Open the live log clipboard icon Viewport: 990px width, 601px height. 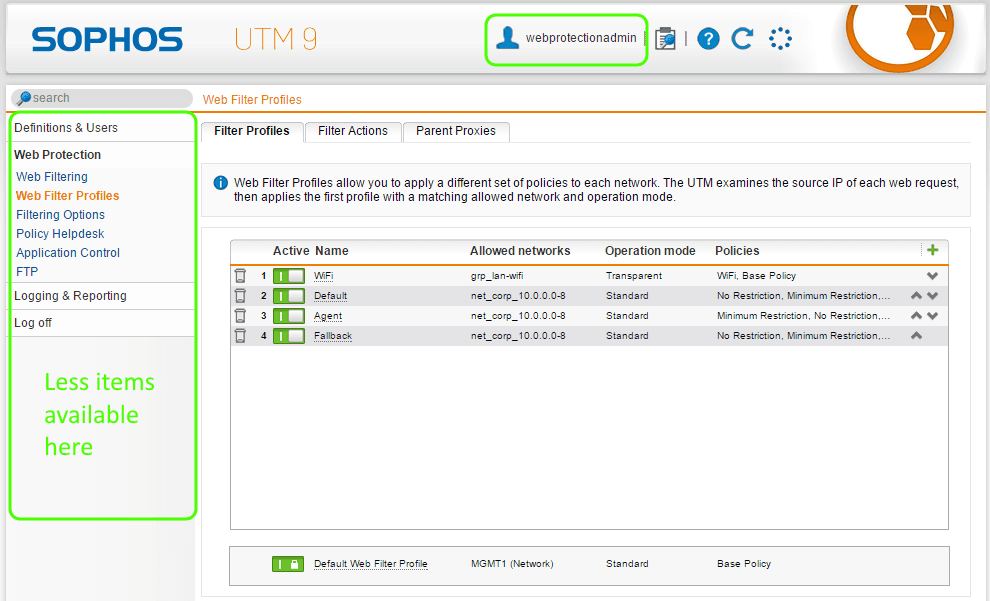point(665,39)
